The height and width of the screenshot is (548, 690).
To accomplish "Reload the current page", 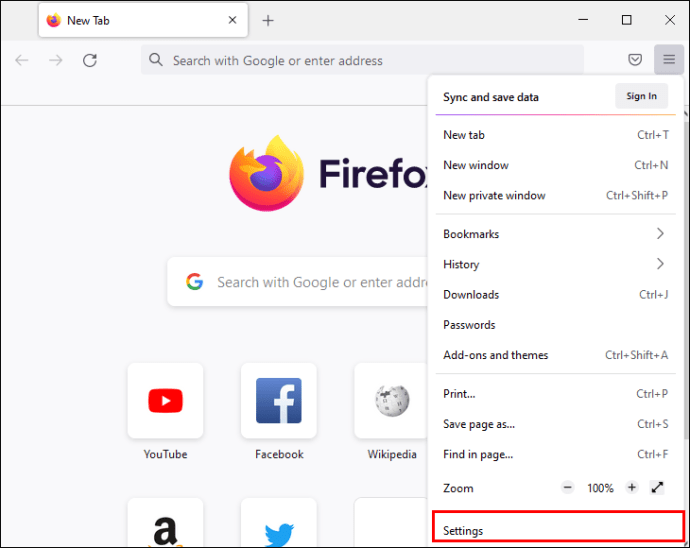I will pos(90,60).
